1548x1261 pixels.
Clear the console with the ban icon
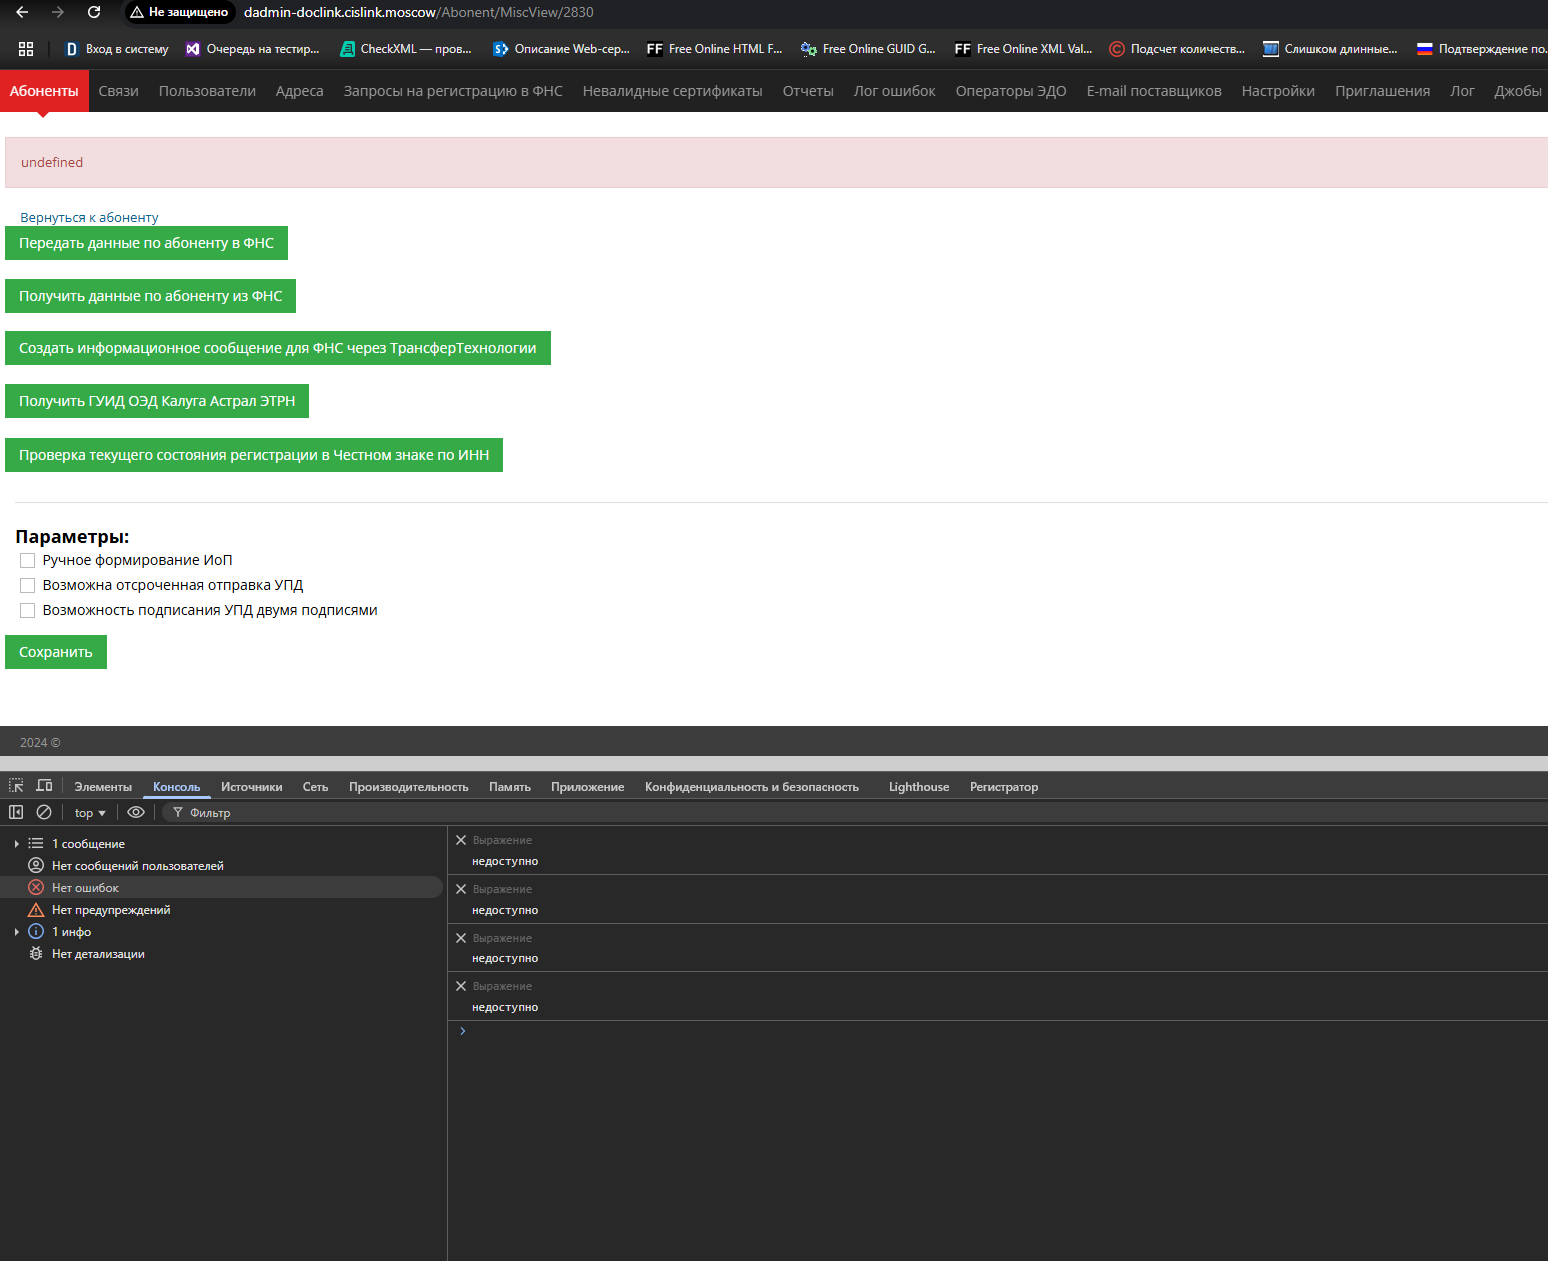(44, 812)
